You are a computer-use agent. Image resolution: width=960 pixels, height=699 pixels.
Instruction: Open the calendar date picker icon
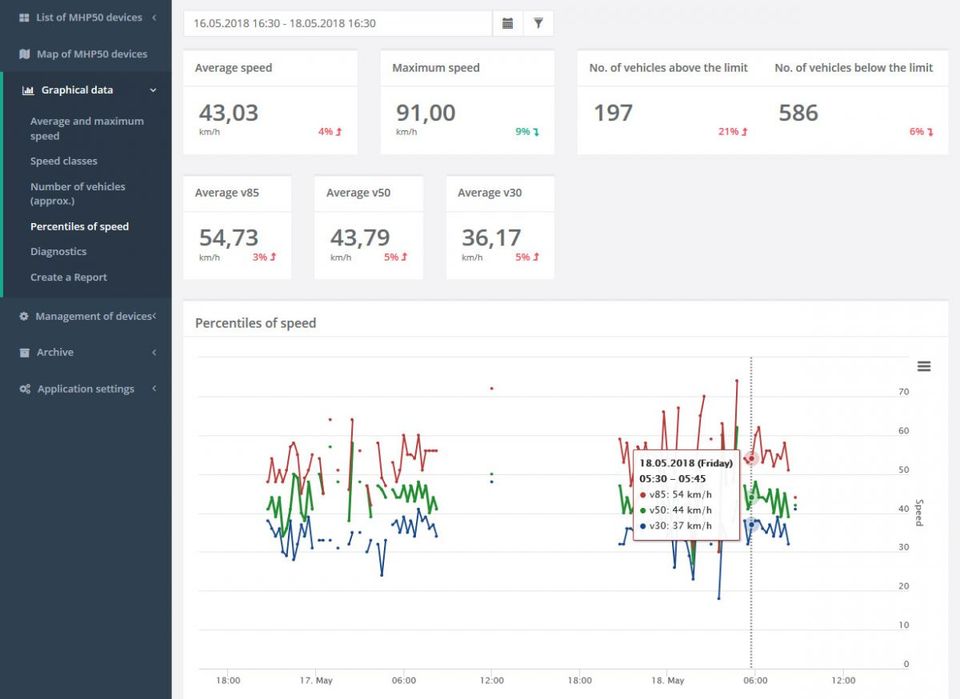pyautogui.click(x=508, y=23)
